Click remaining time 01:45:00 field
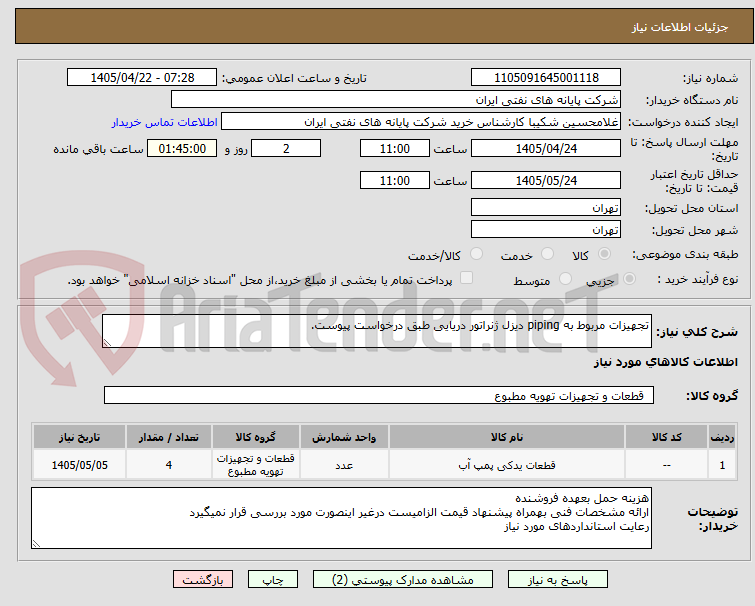 182,148
